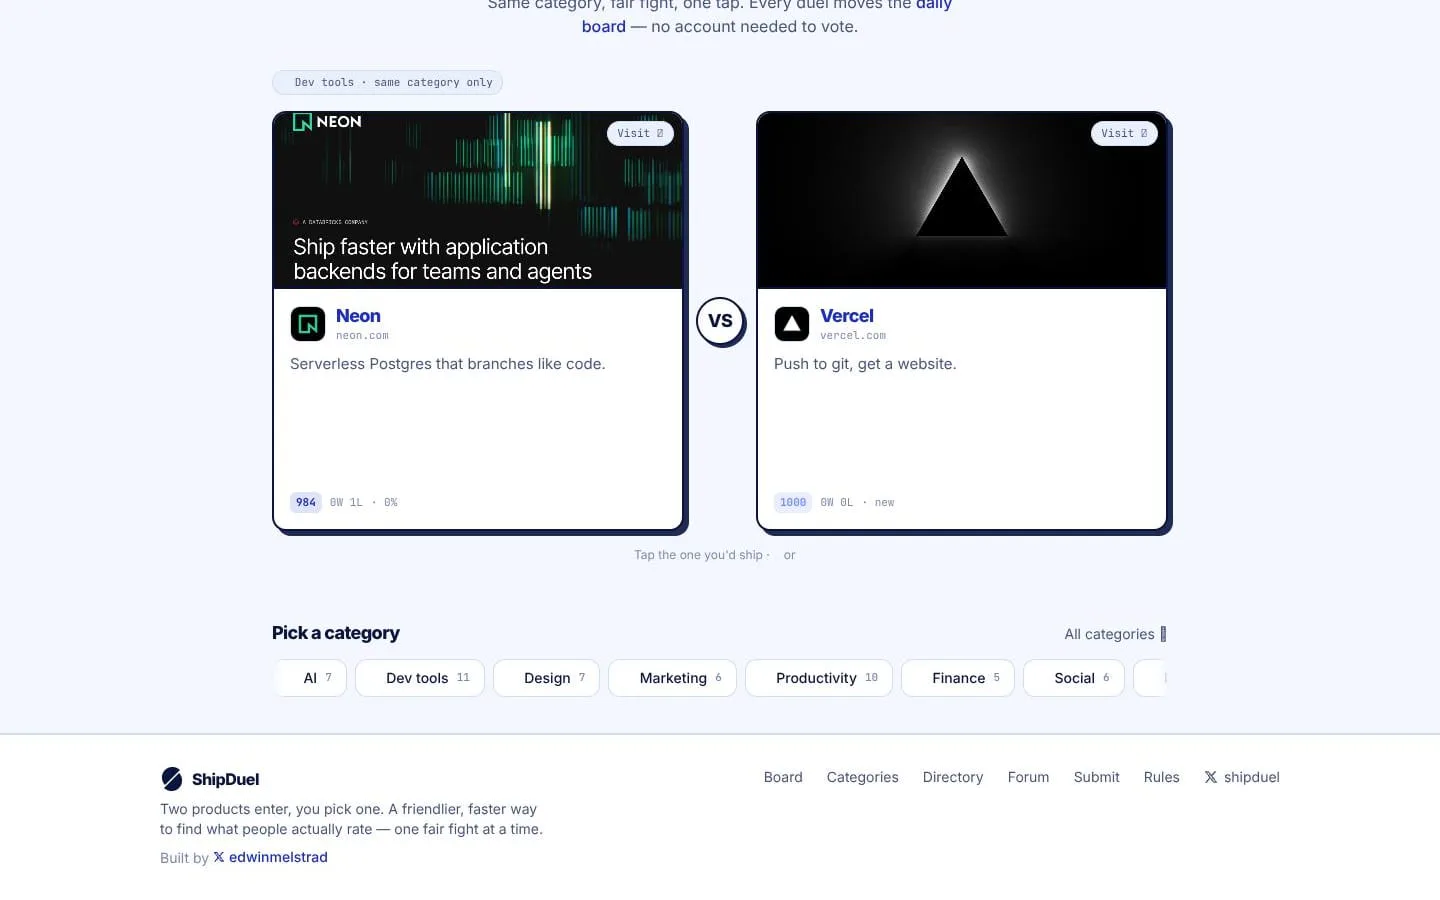Image resolution: width=1440 pixels, height=900 pixels.
Task: Select the Marketing category chip
Action: 672,678
